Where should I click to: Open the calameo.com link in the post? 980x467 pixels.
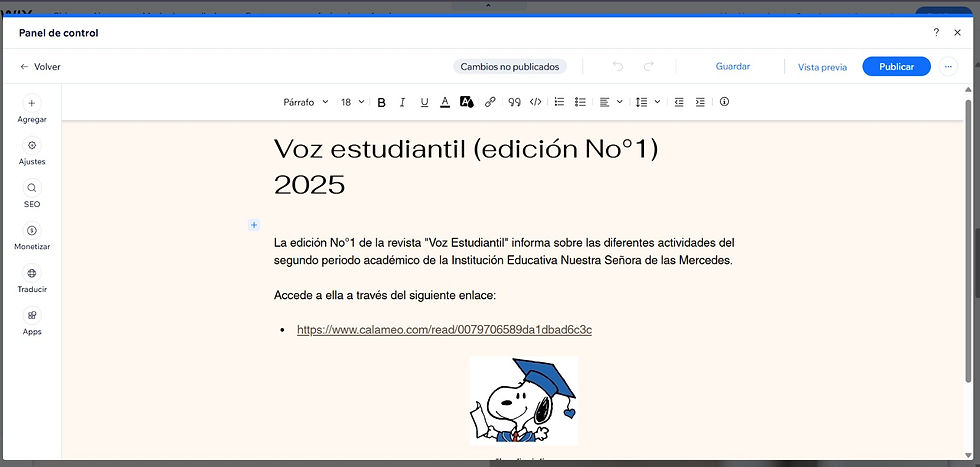(444, 329)
